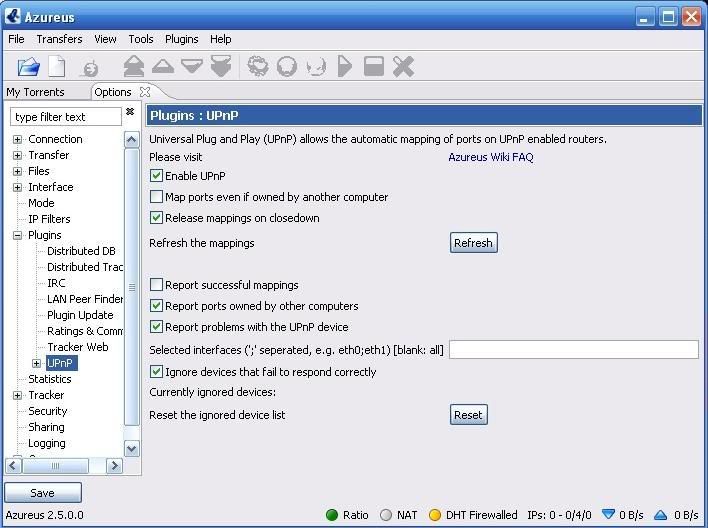The width and height of the screenshot is (708, 528).
Task: Expand the Interface tree node
Action: [17, 187]
